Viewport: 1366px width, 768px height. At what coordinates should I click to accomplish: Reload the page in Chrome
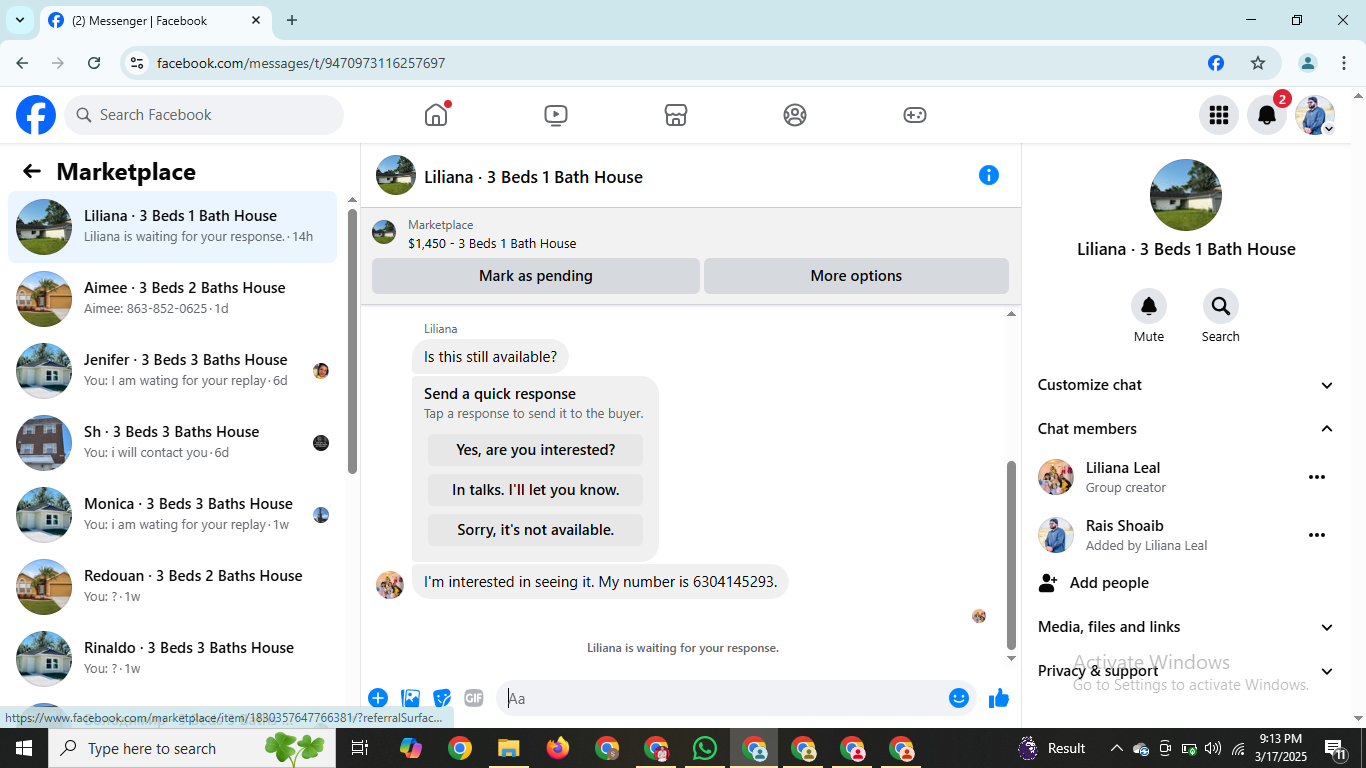point(94,63)
